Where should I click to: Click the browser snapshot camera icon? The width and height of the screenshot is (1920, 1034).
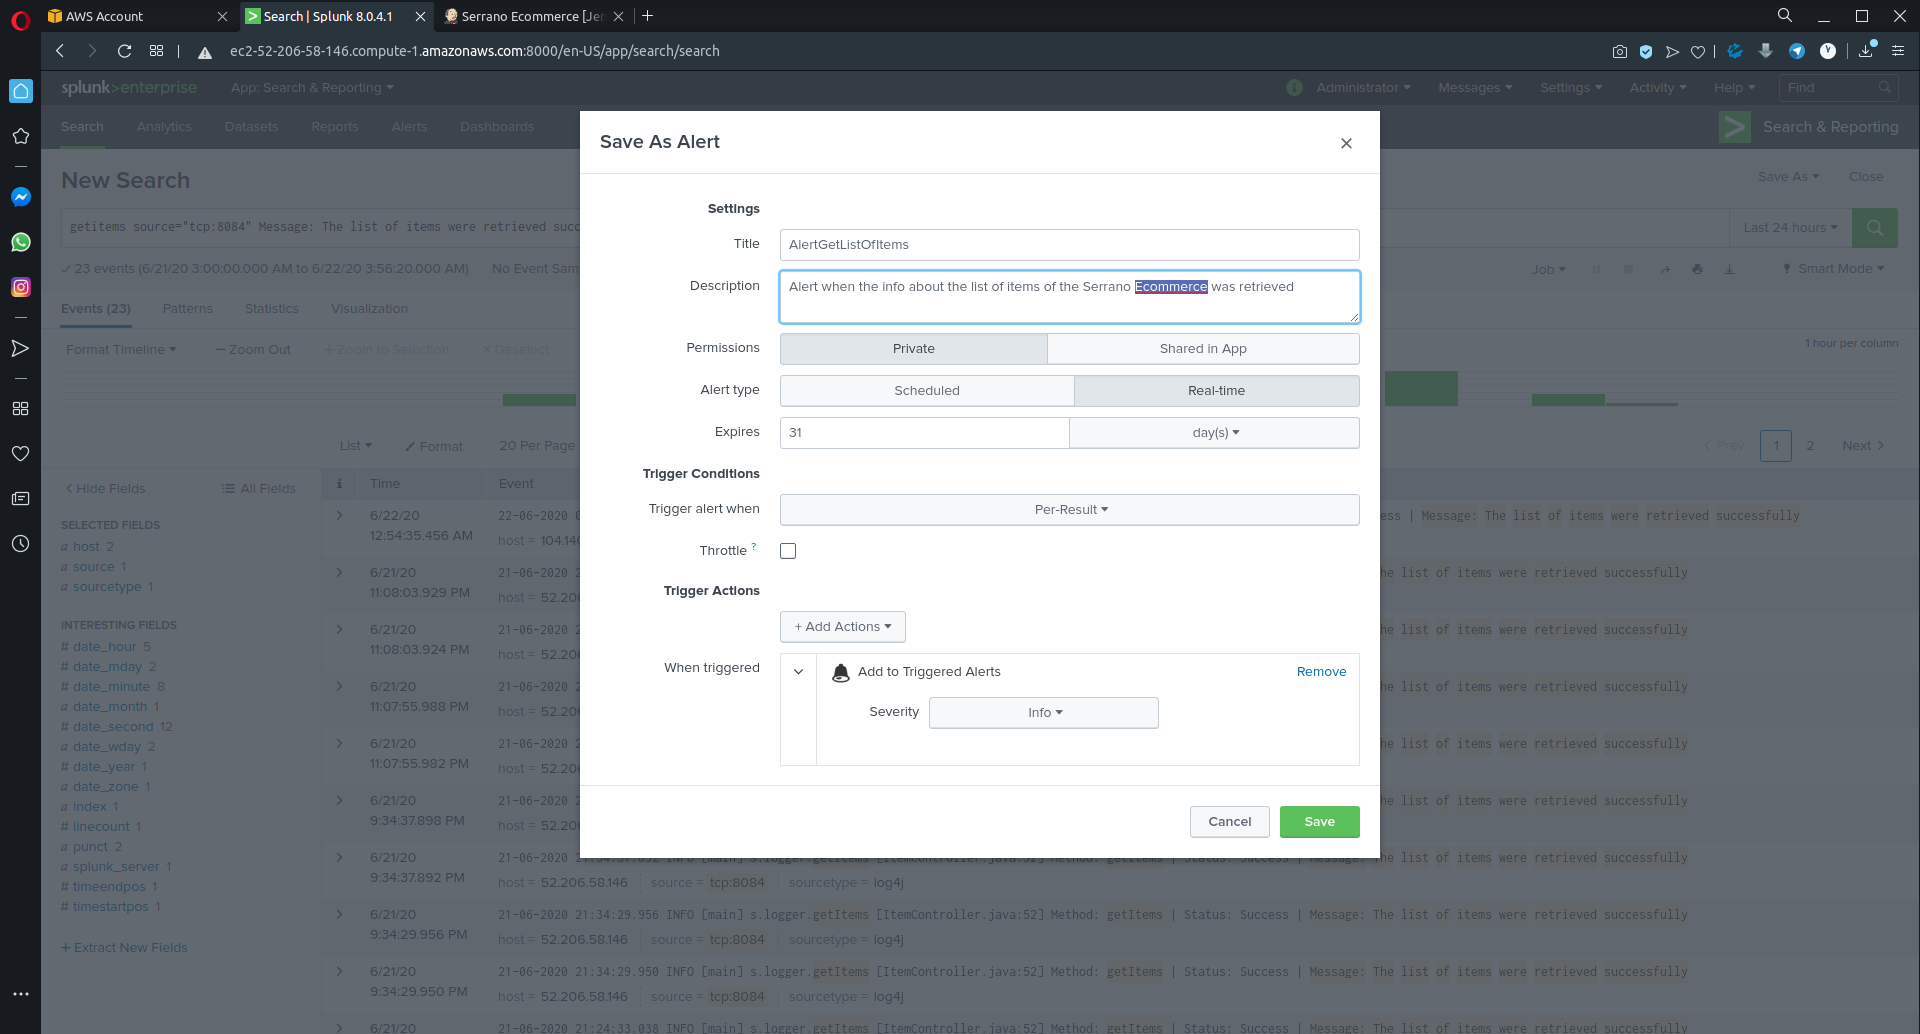(1620, 52)
